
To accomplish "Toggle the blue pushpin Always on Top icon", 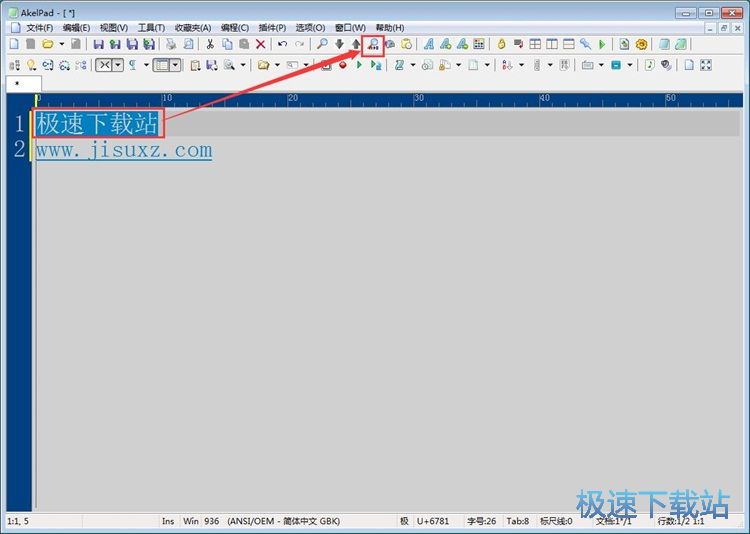I will click(x=585, y=44).
